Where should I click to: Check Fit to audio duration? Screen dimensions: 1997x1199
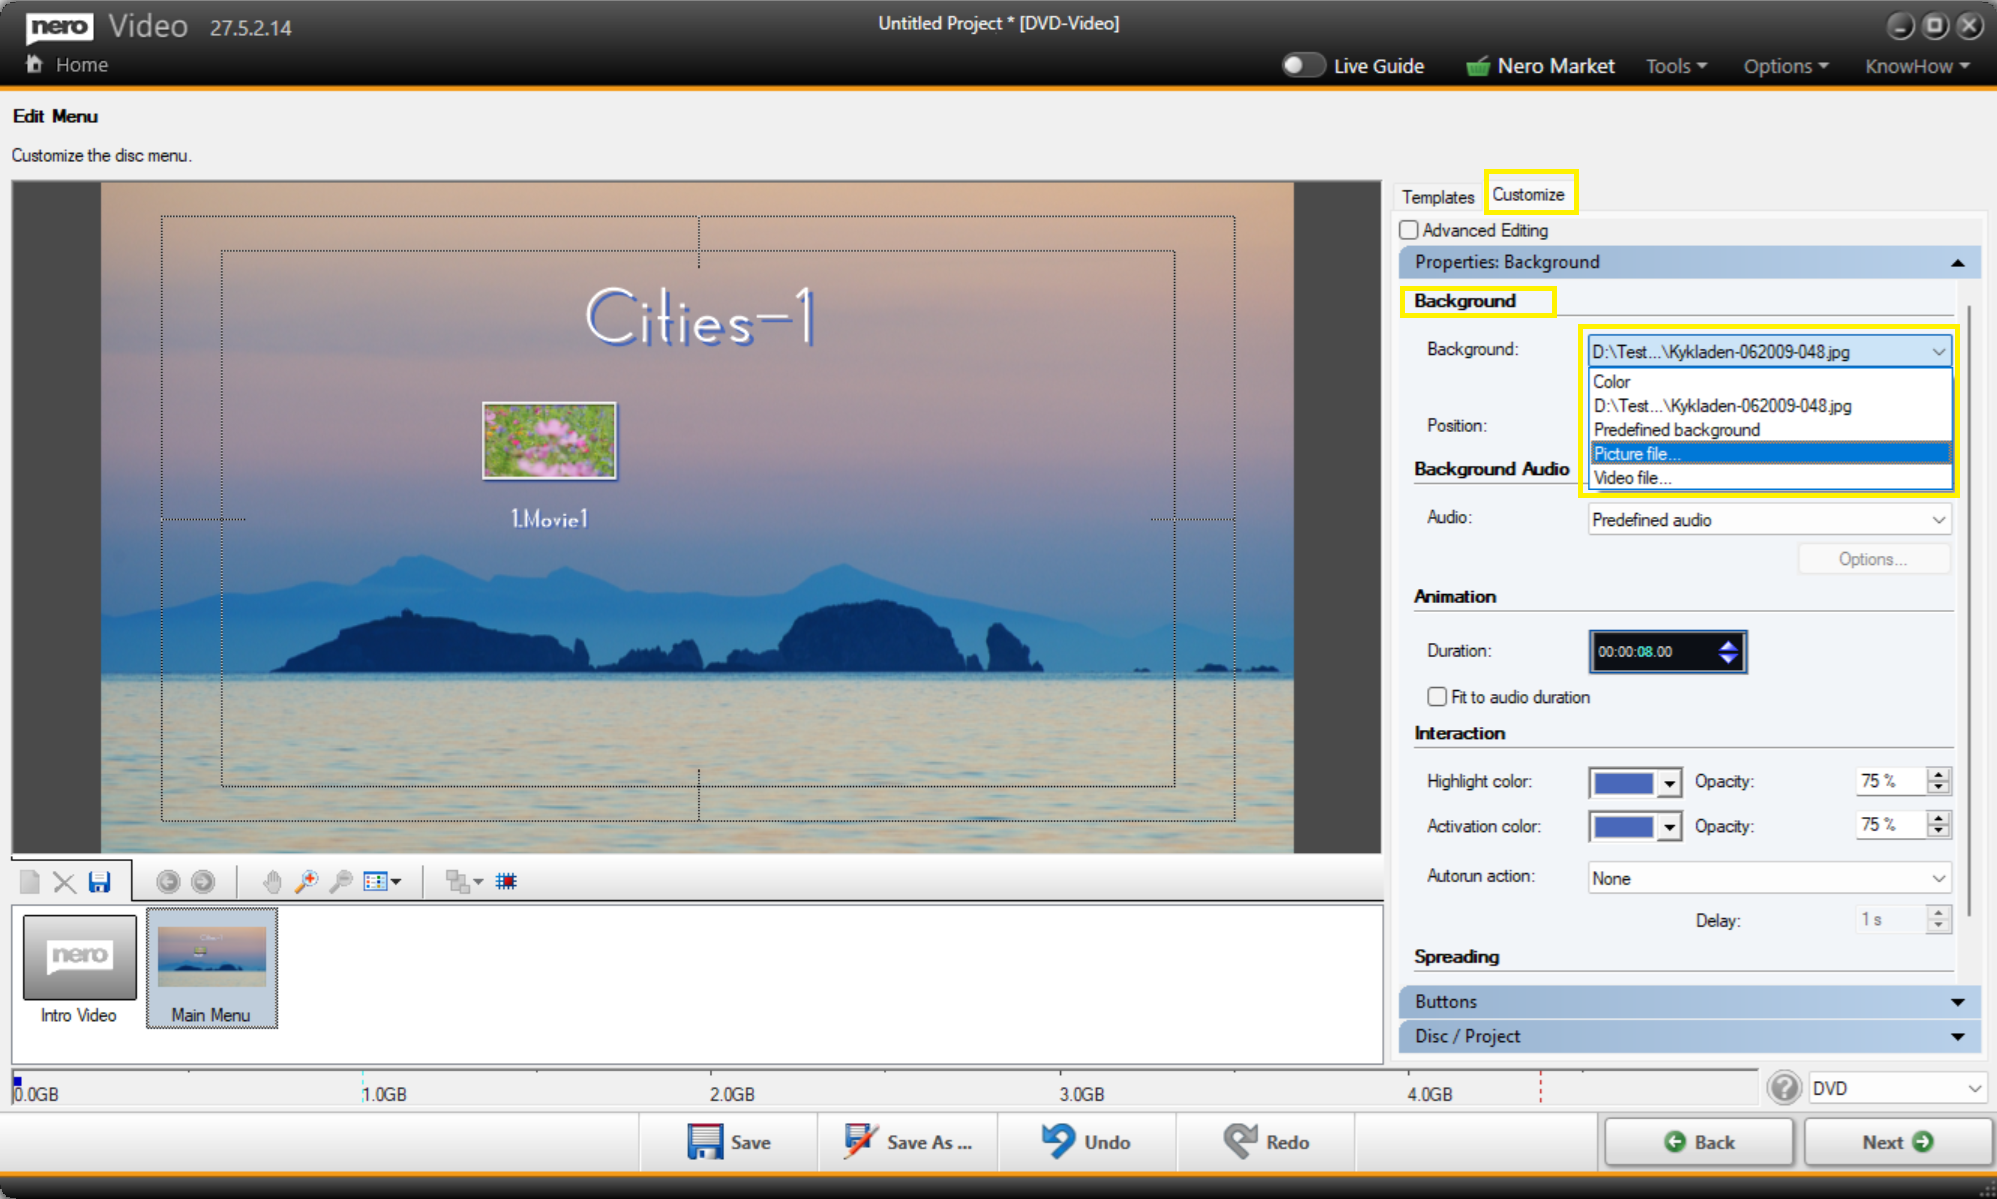[1437, 696]
